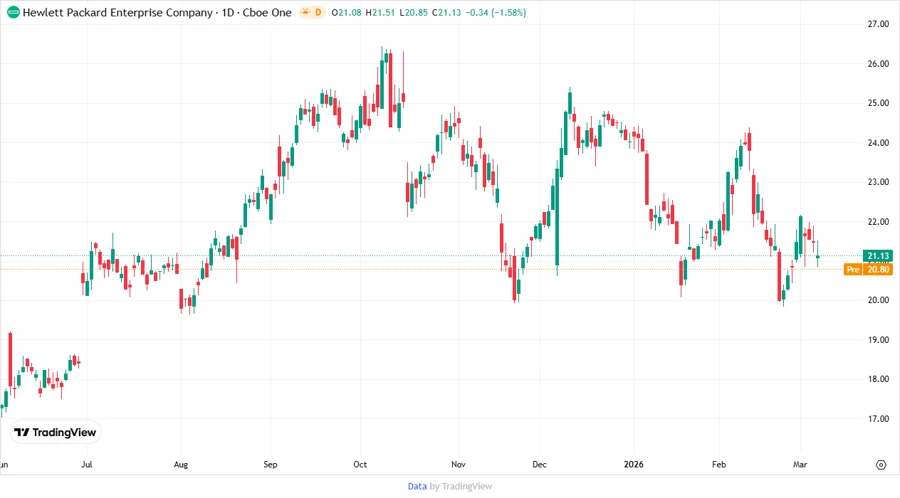The image size is (900, 498).
Task: Click the Cboe One exchange label
Action: (x=267, y=12)
